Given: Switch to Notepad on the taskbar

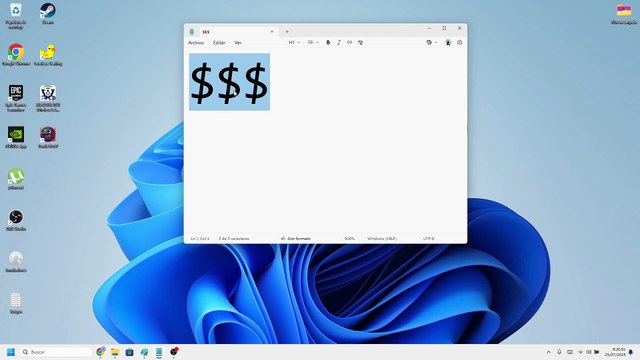Looking at the screenshot, I should [159, 352].
